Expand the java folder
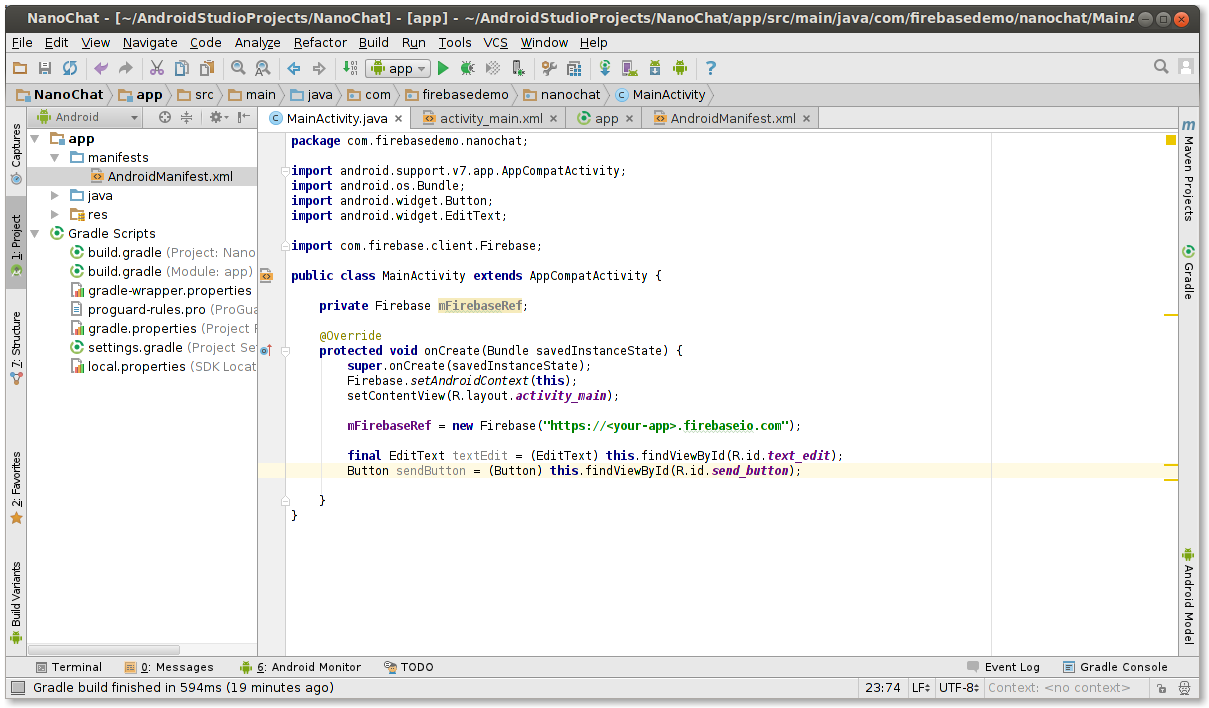 pos(56,196)
